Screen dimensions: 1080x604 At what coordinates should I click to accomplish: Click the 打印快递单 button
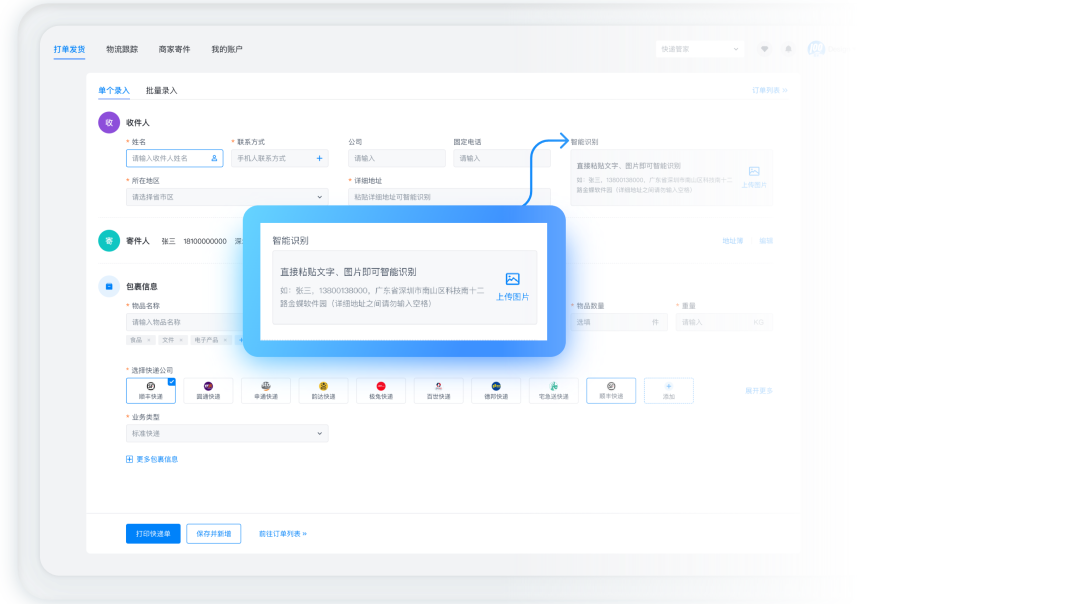pyautogui.click(x=153, y=534)
